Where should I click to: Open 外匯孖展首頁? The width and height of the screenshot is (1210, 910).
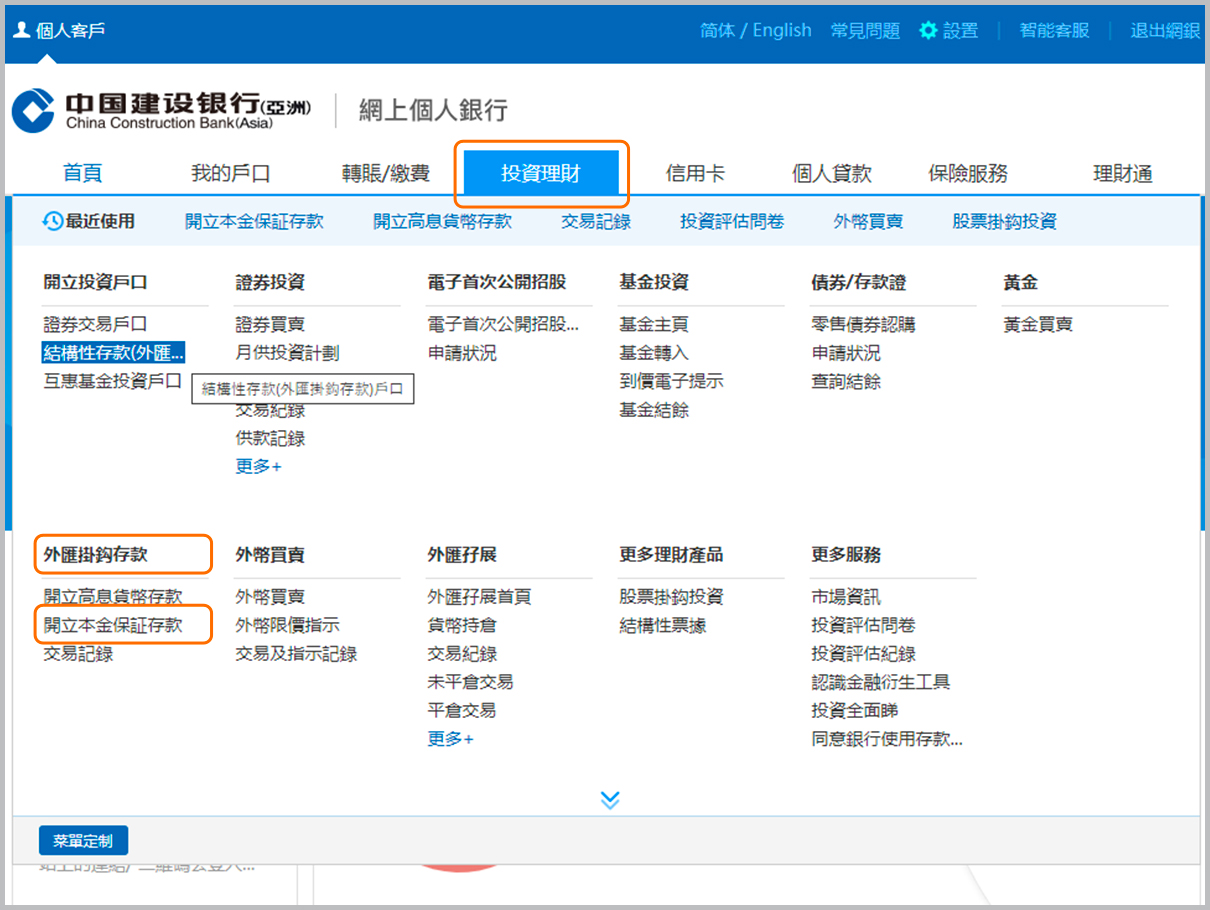[479, 597]
